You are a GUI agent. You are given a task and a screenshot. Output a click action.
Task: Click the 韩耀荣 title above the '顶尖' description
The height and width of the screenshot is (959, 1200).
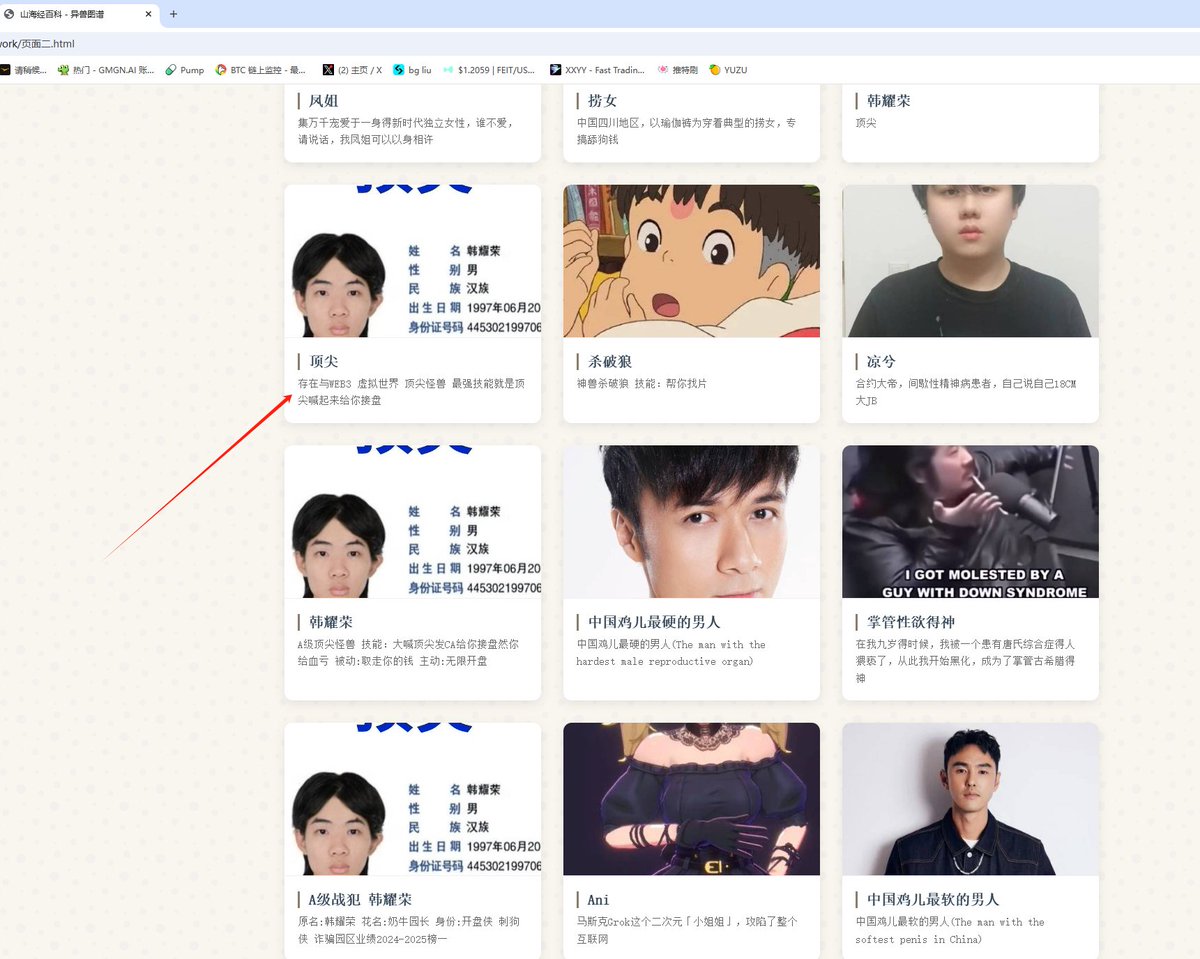pos(888,101)
